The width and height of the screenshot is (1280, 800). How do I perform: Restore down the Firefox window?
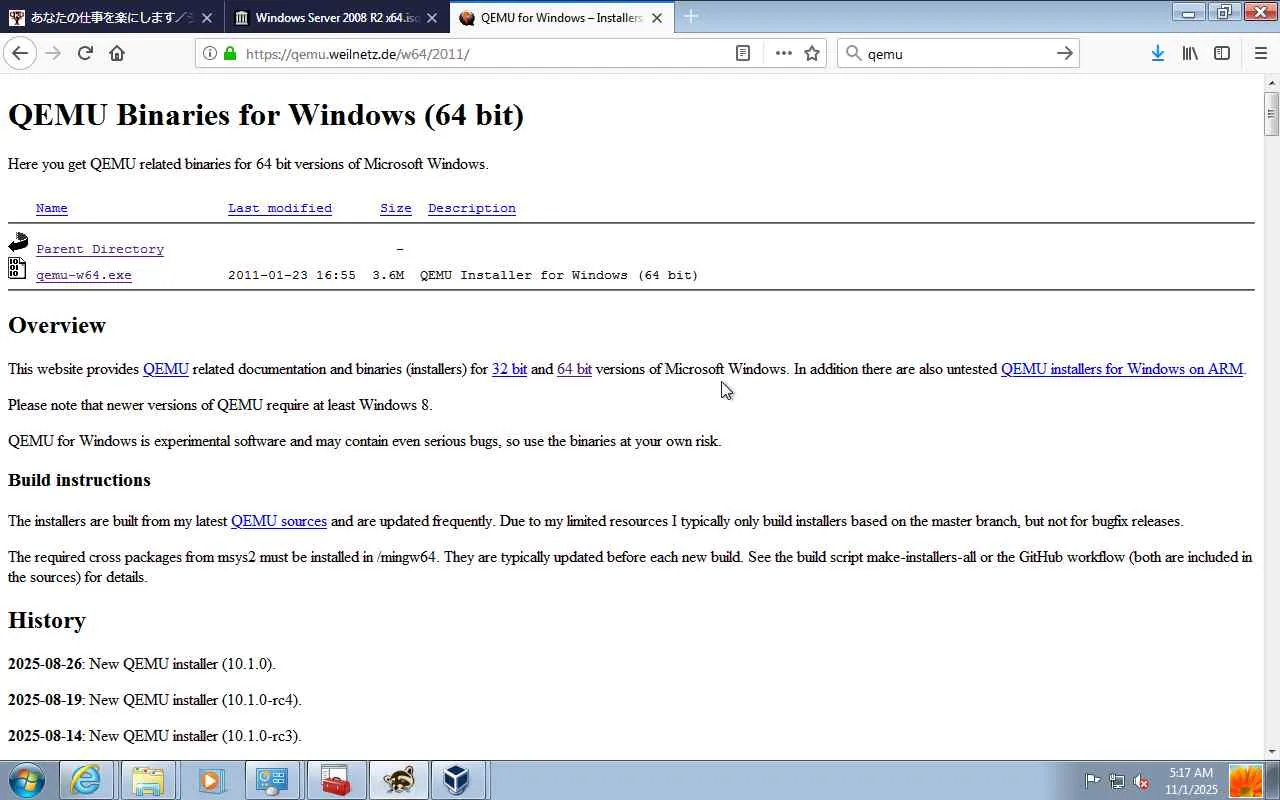[1223, 12]
